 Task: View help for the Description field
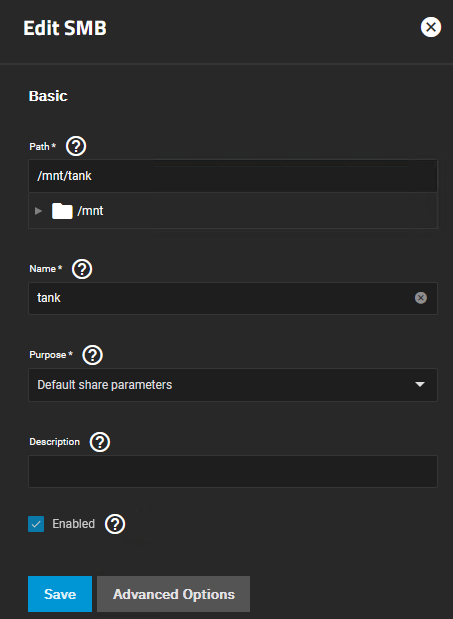tap(100, 442)
